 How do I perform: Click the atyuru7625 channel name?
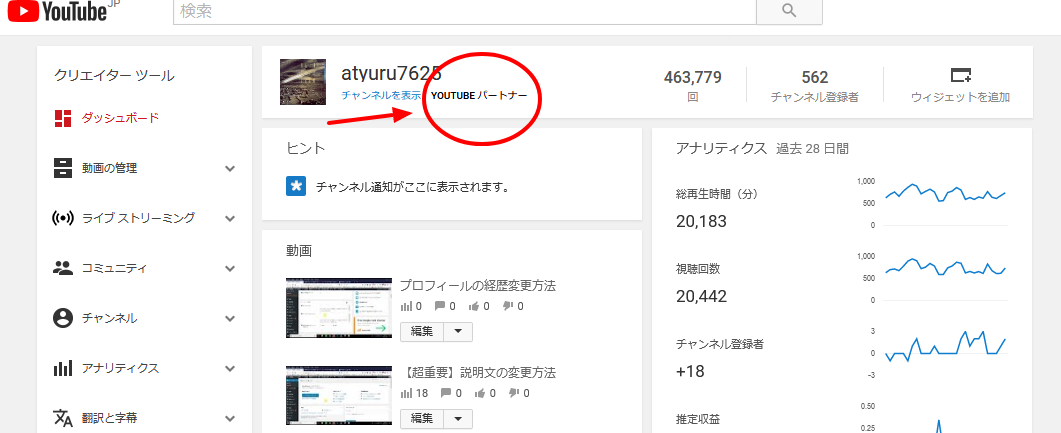coord(391,74)
